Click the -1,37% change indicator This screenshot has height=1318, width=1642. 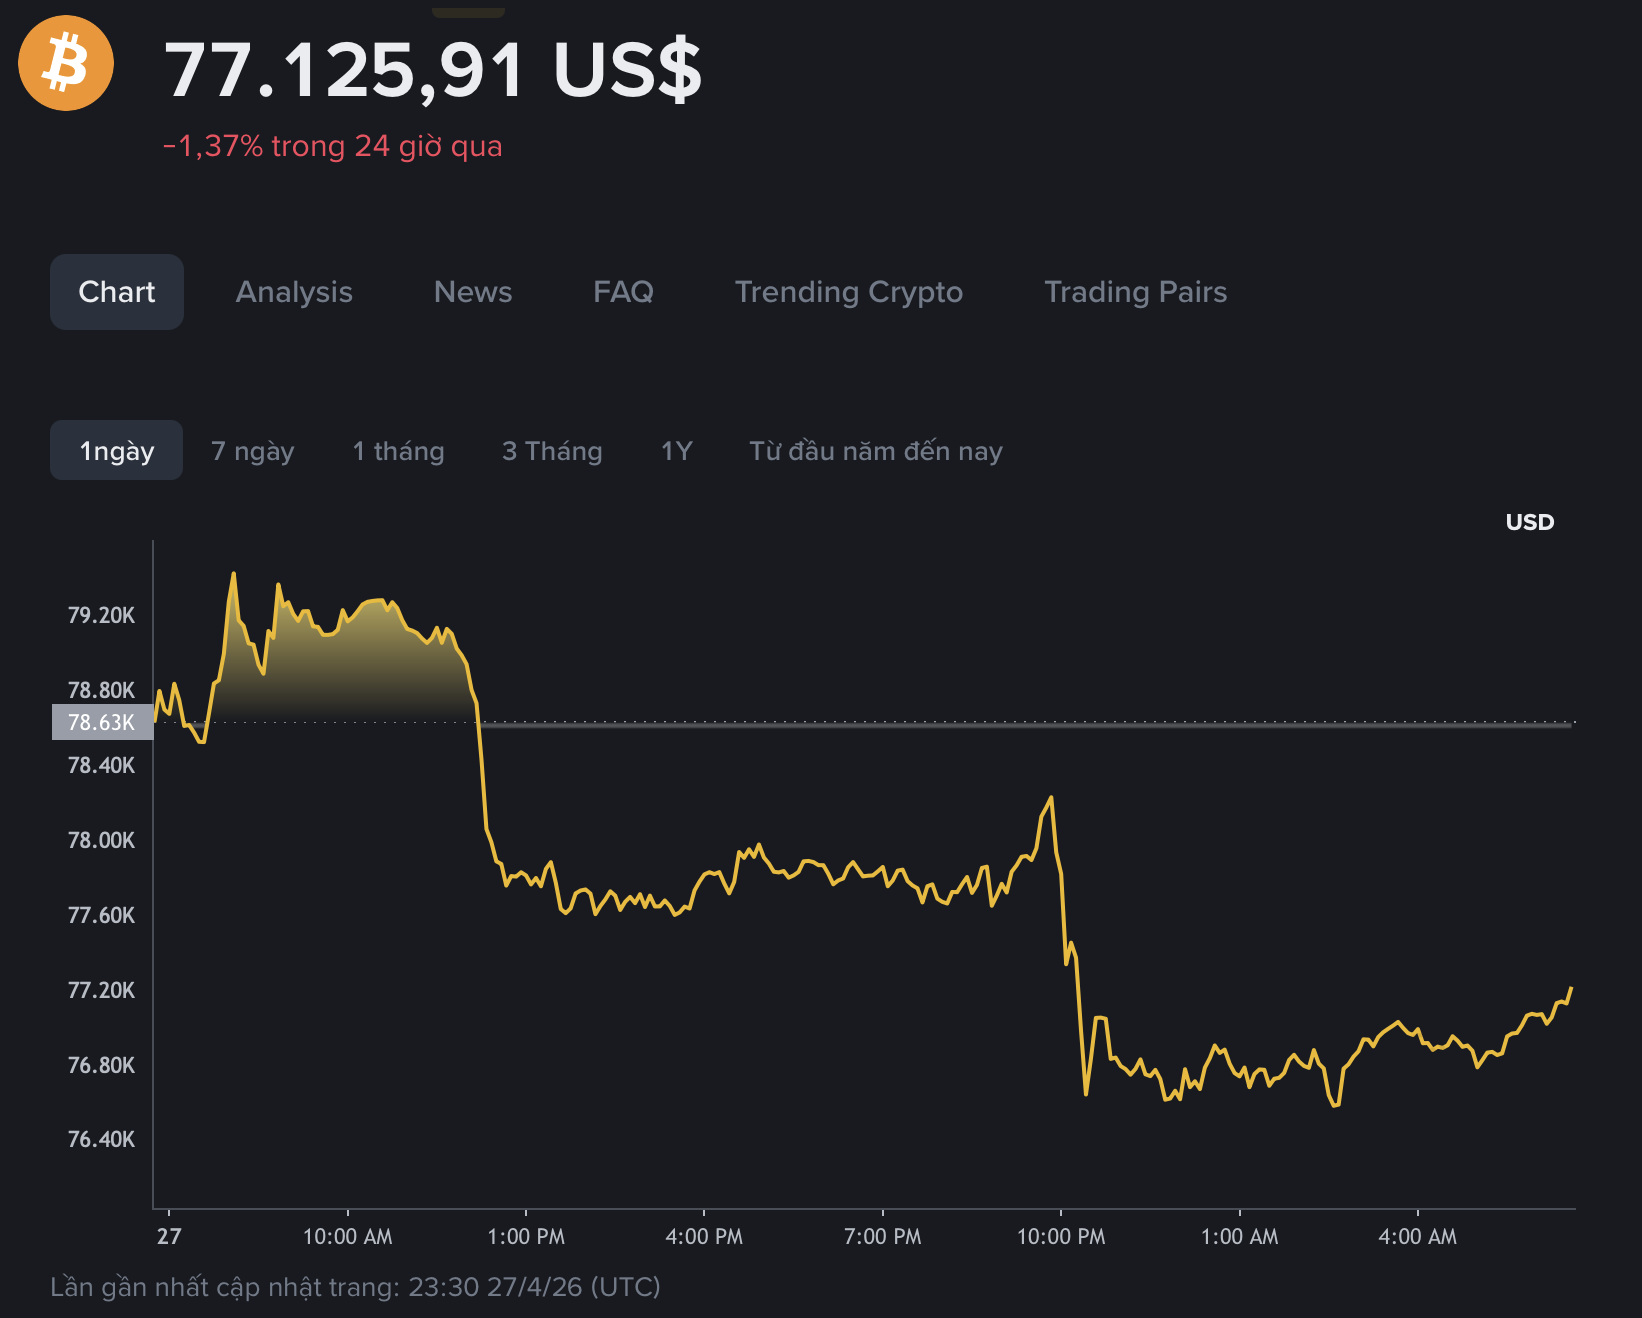[333, 146]
